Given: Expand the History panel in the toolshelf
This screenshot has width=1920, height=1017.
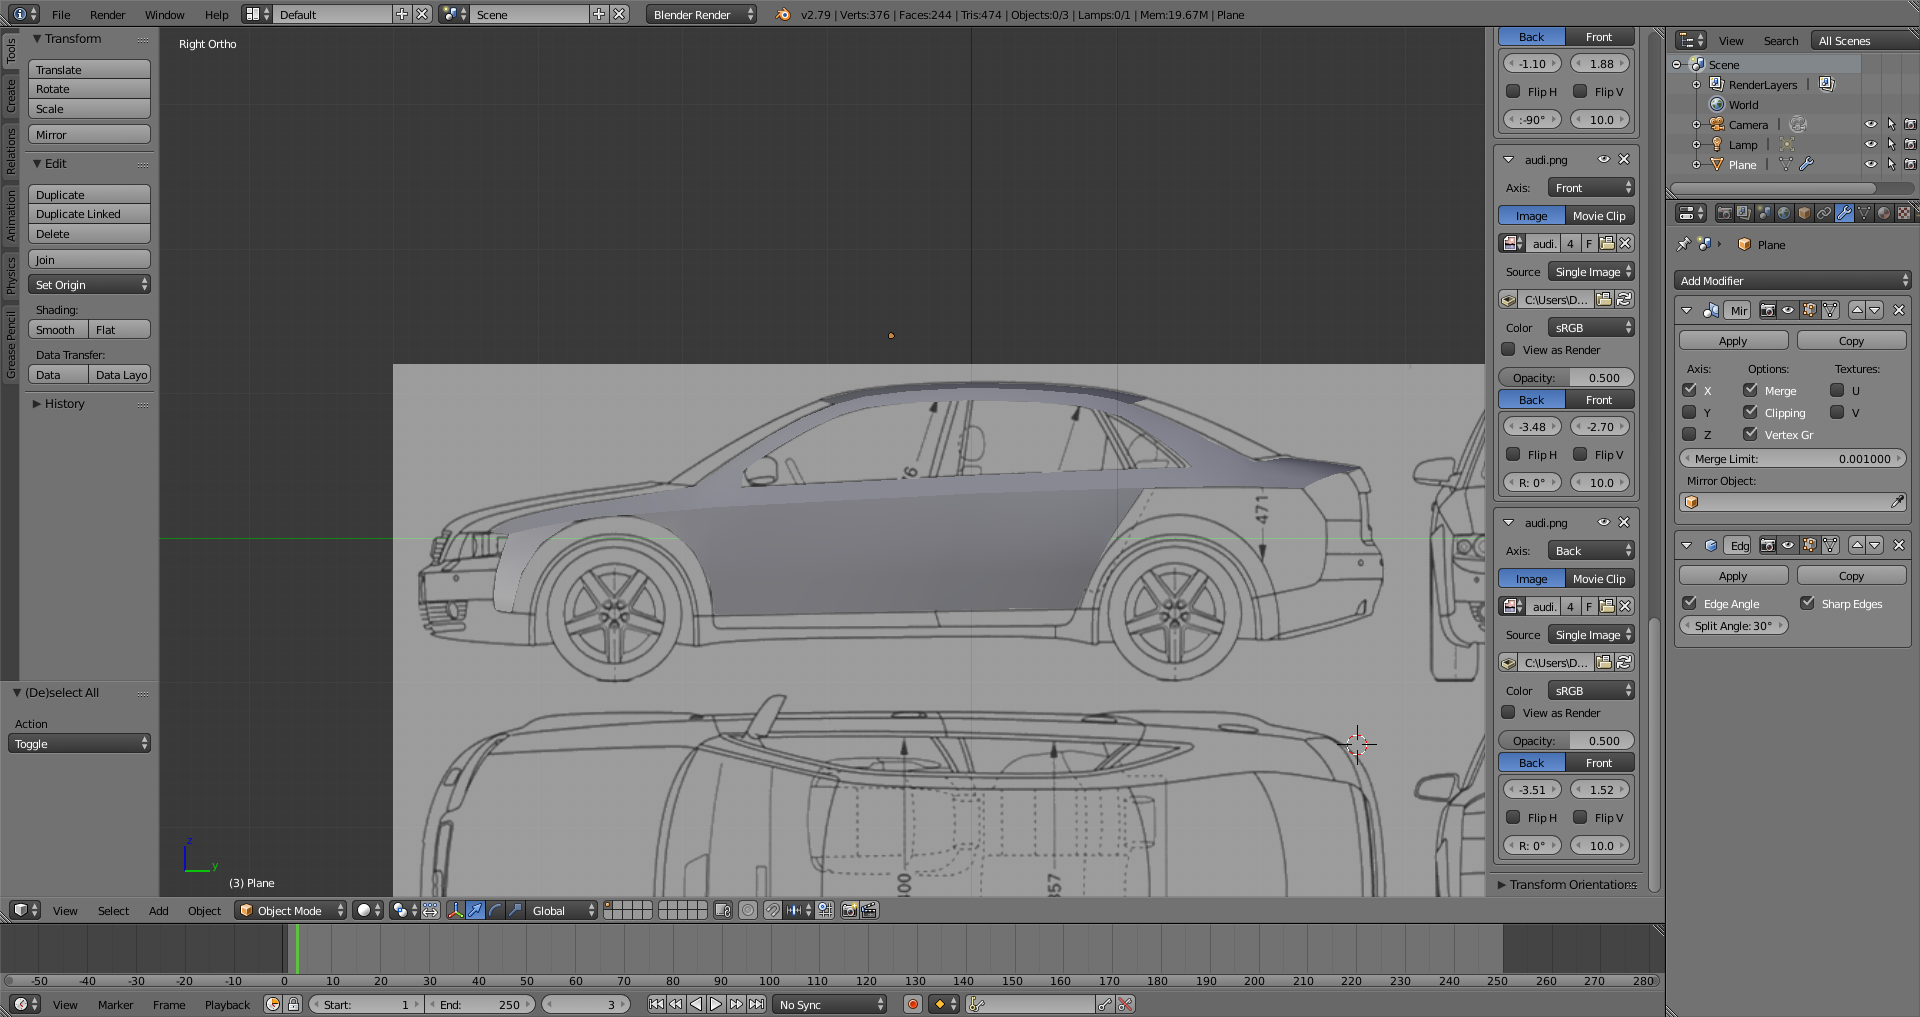Looking at the screenshot, I should coord(64,404).
